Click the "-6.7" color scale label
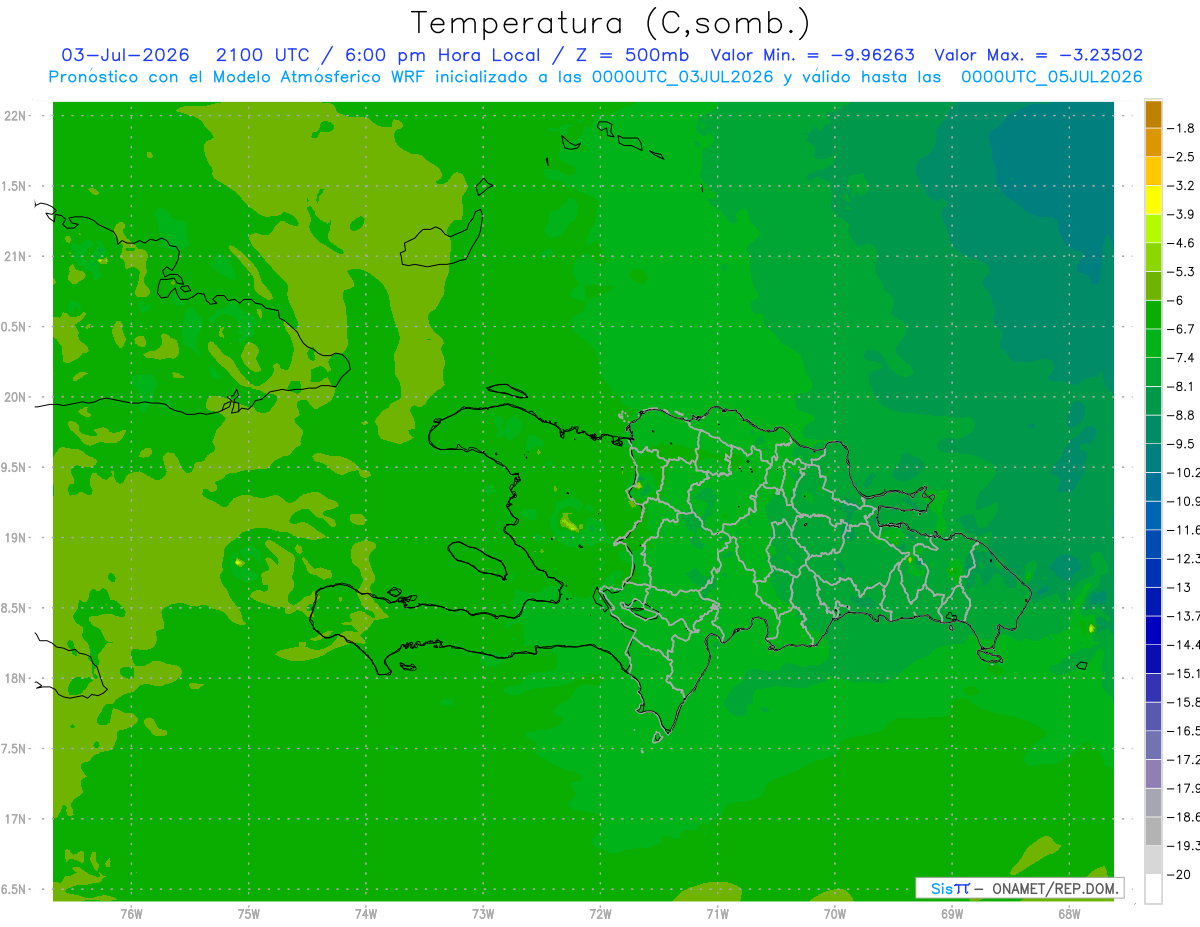1200x927 pixels. pyautogui.click(x=1181, y=329)
